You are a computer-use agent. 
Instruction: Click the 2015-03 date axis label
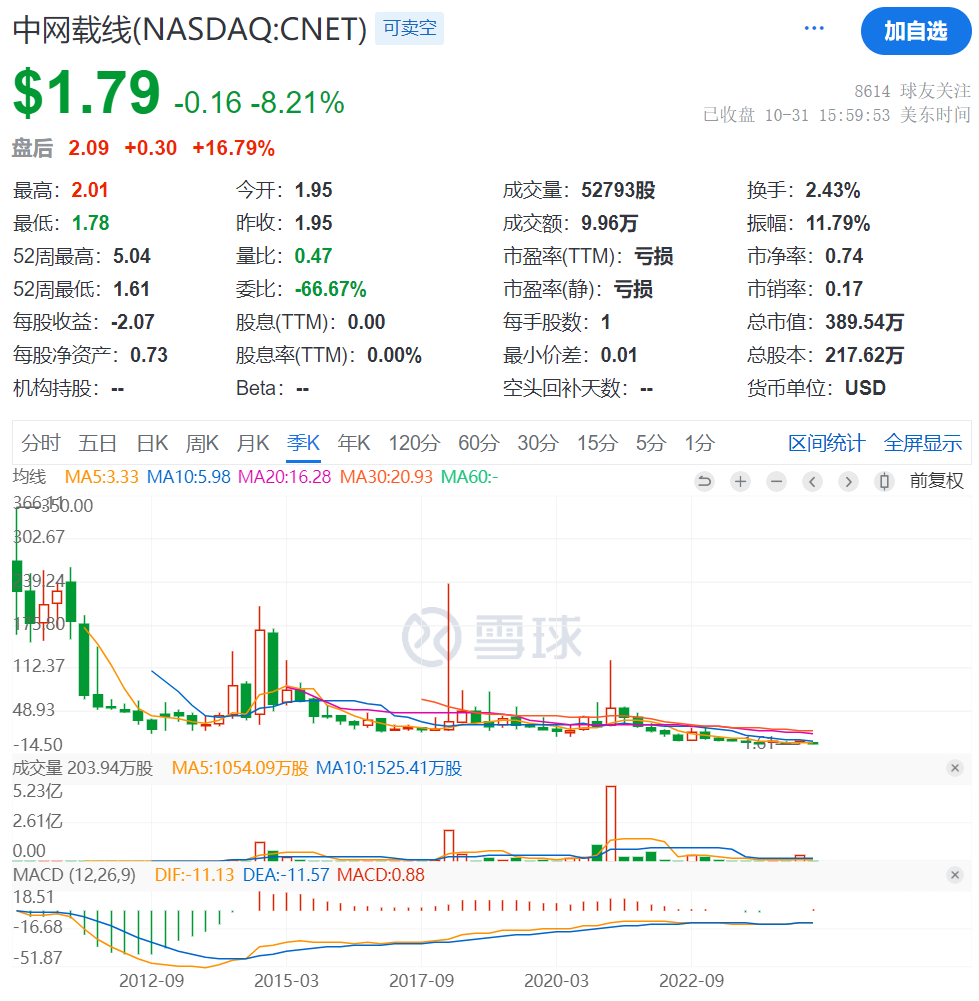[x=287, y=981]
